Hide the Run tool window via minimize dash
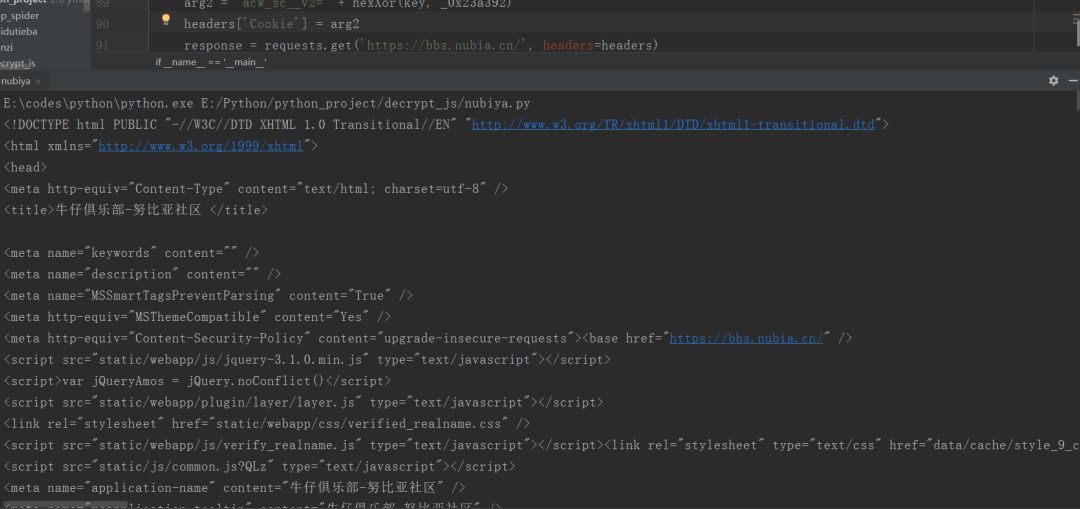This screenshot has height=509, width=1080. coord(1073,81)
